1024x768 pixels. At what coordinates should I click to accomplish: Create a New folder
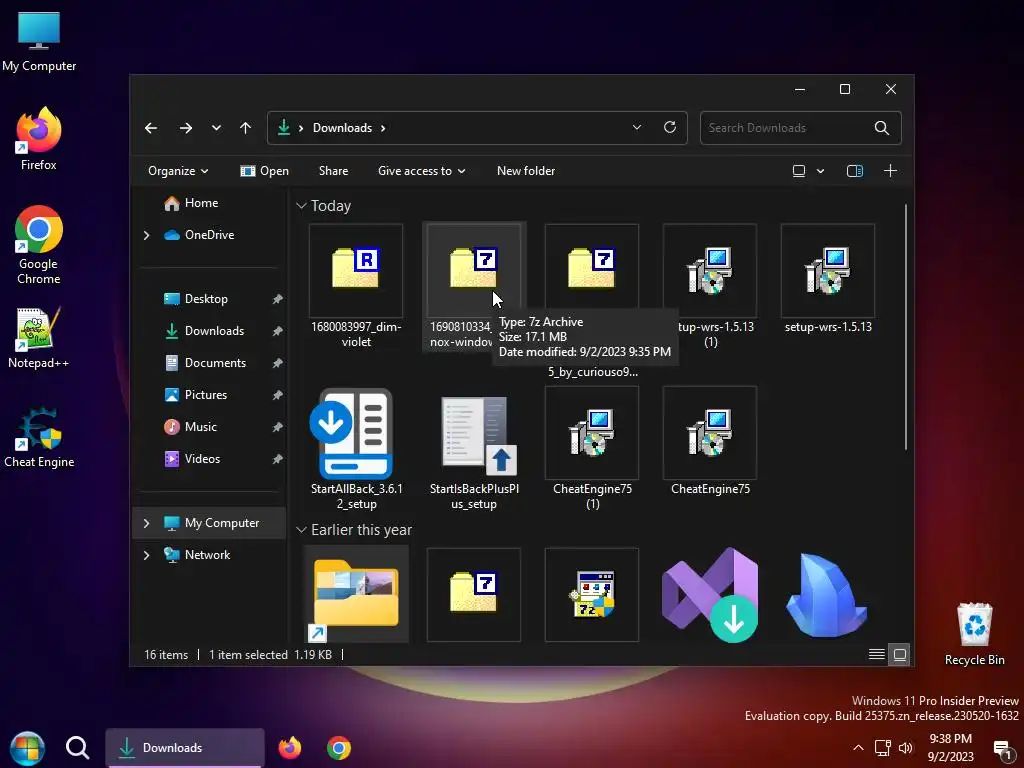[x=526, y=171]
